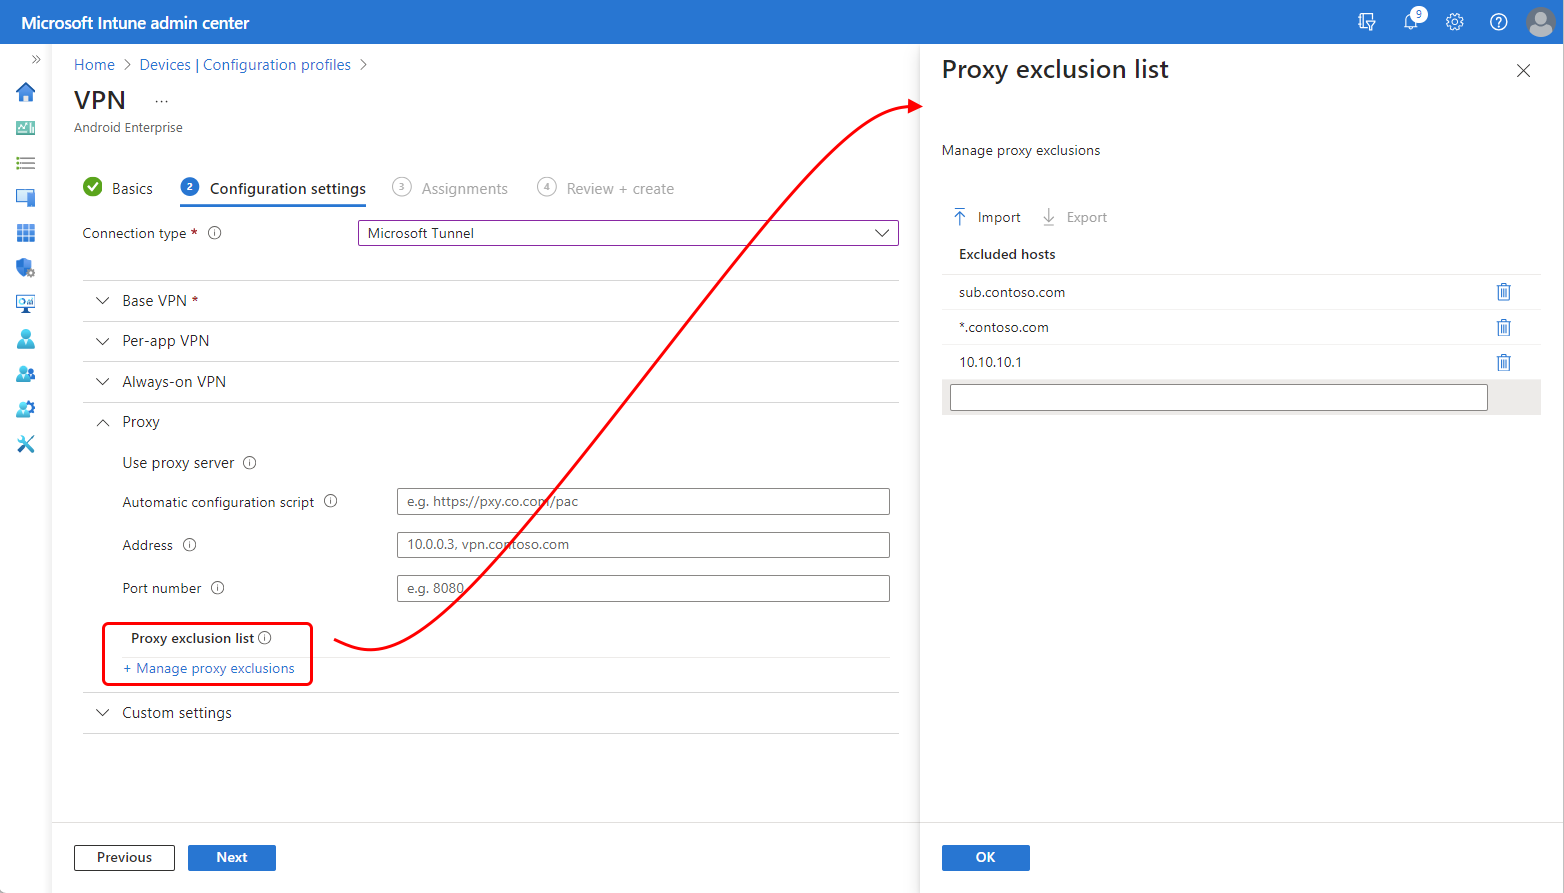Click the Excluded hosts column header

pyautogui.click(x=1007, y=255)
